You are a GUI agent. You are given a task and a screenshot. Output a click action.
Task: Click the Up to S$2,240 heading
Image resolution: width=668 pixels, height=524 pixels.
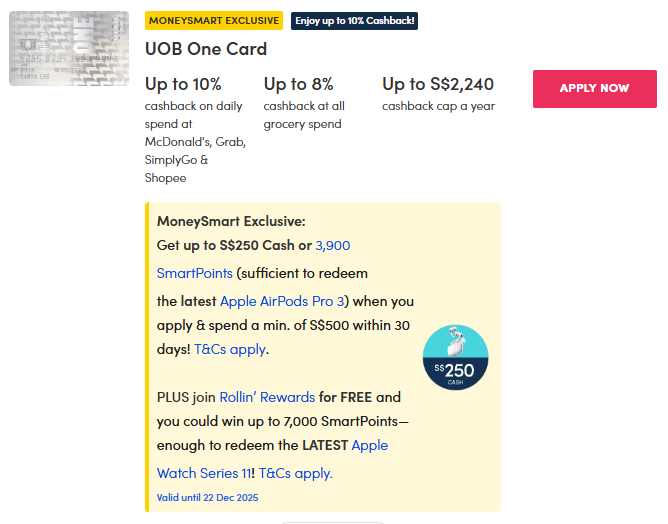tap(438, 85)
